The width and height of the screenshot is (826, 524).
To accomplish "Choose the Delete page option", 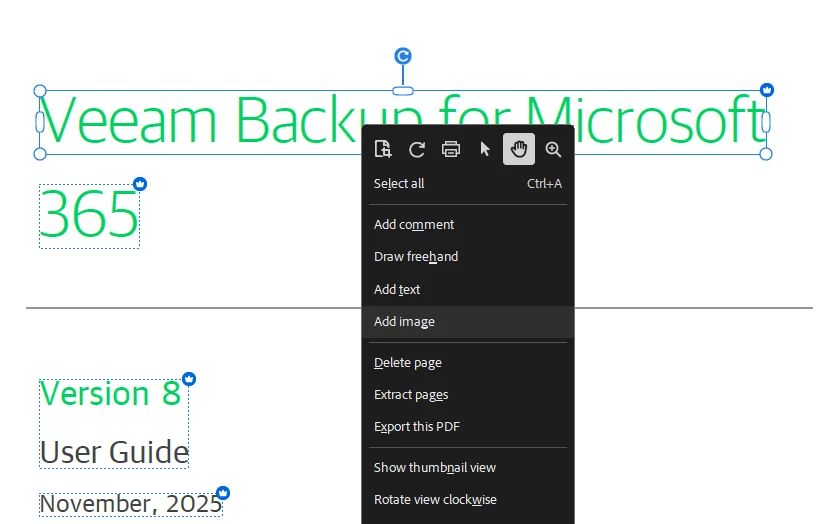I will [468, 362].
